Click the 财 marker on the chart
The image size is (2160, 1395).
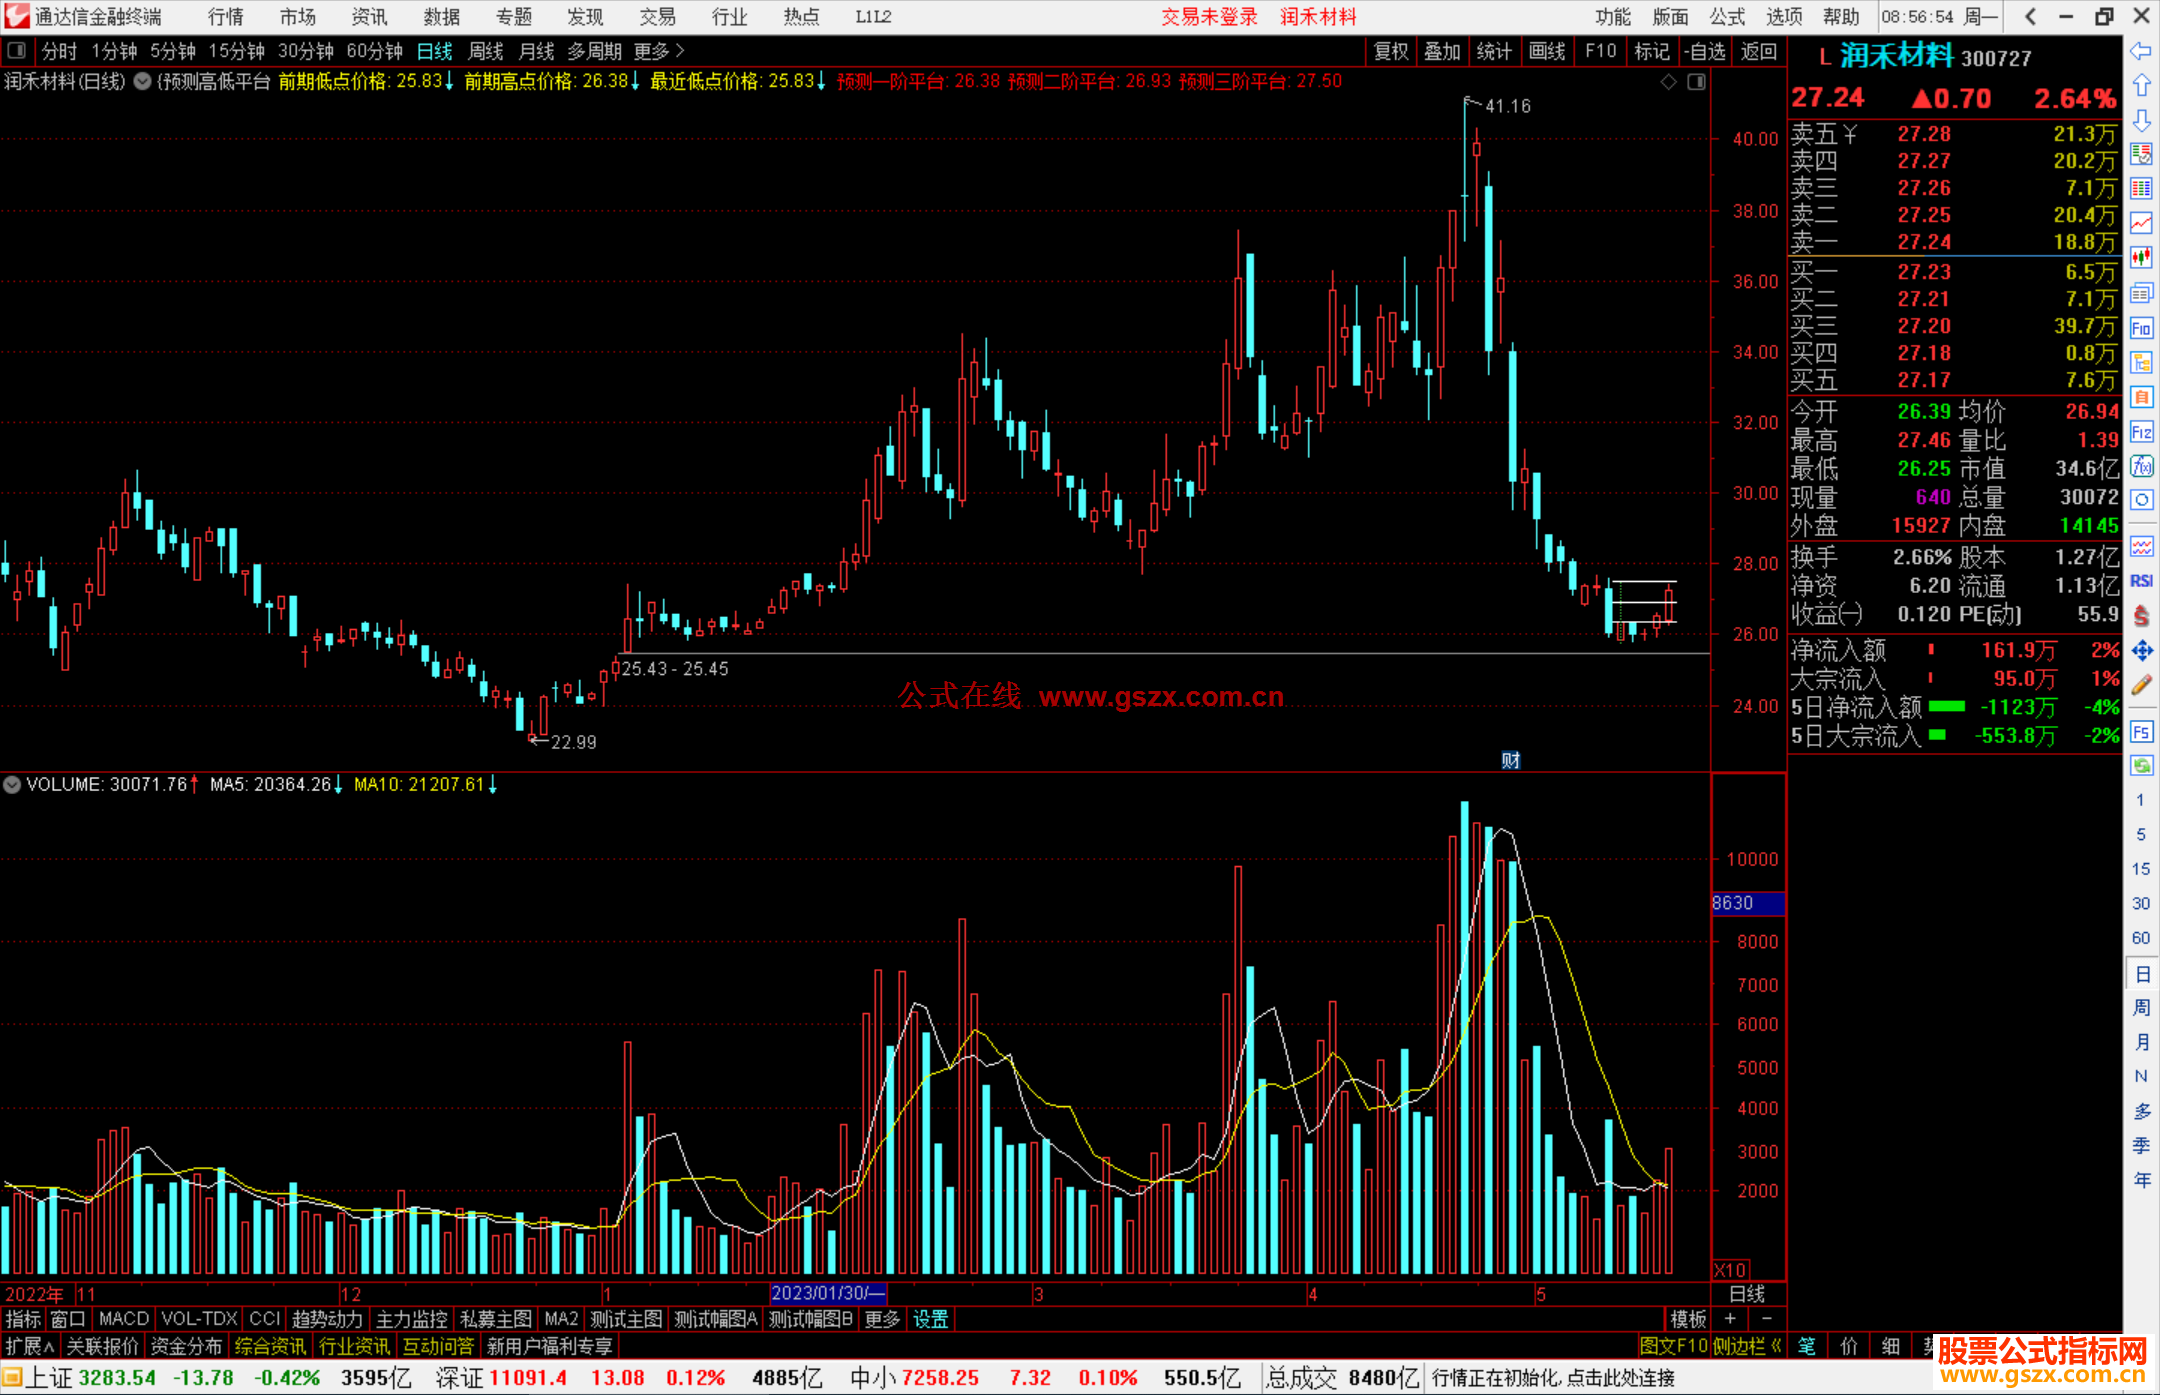coord(1510,760)
